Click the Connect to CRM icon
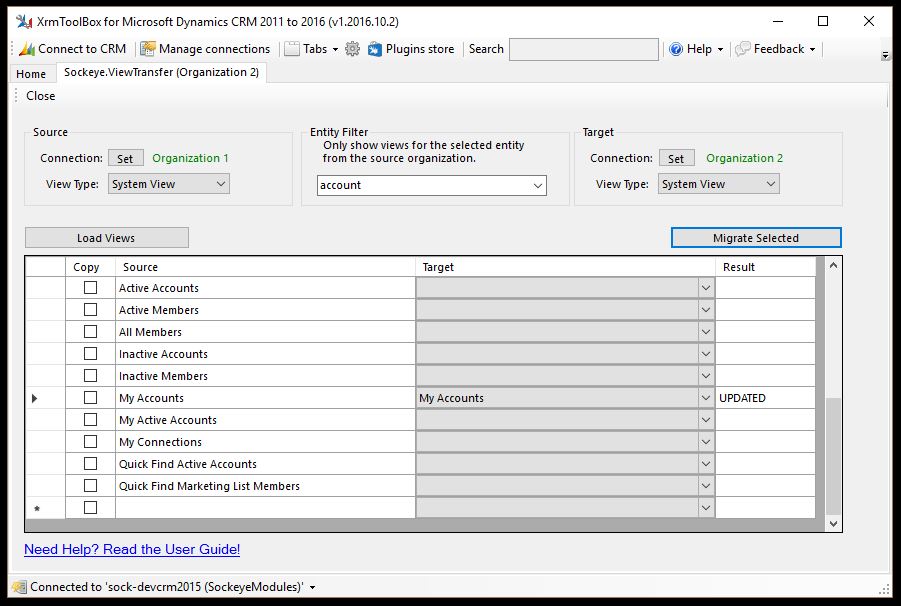Image resolution: width=901 pixels, height=606 pixels. (x=27, y=49)
